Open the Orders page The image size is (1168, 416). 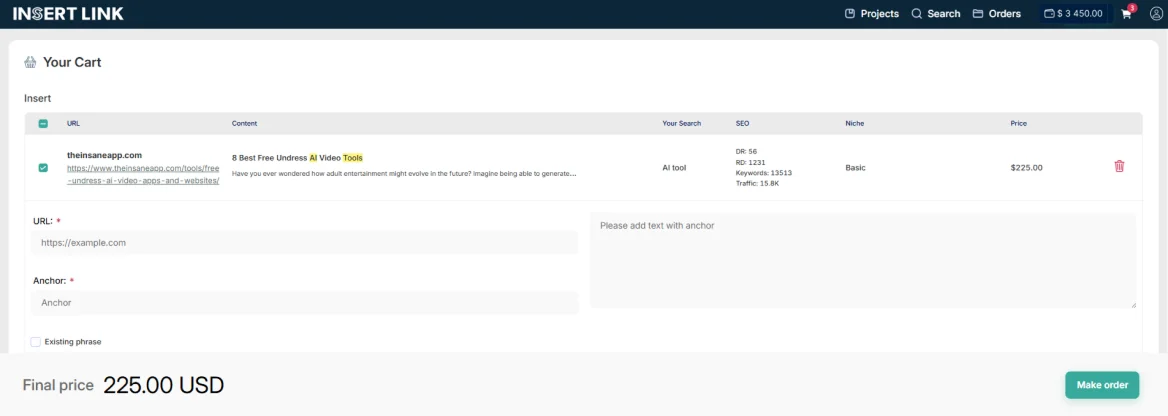[996, 14]
